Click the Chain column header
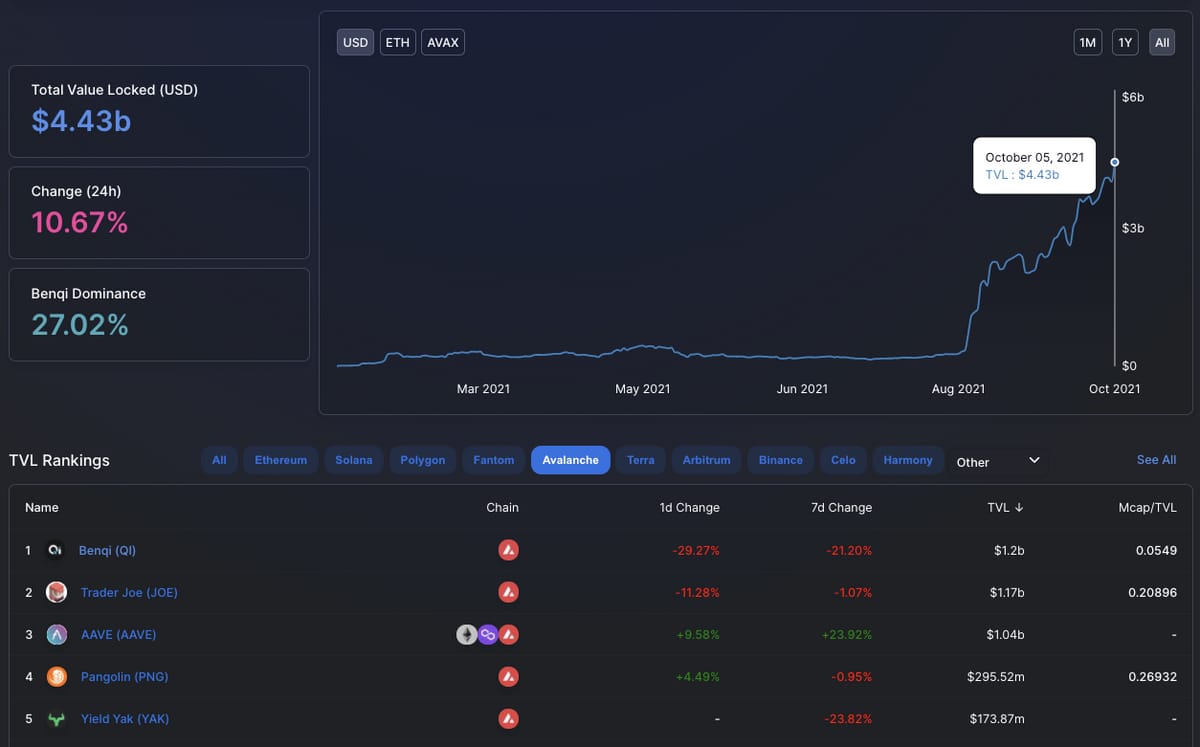The height and width of the screenshot is (747, 1200). pyautogui.click(x=502, y=508)
